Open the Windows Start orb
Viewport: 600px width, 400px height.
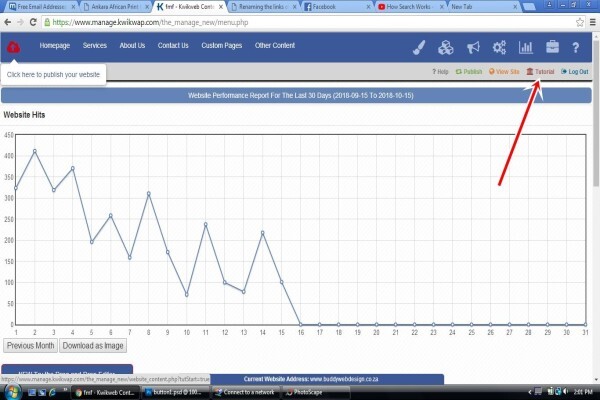13,392
